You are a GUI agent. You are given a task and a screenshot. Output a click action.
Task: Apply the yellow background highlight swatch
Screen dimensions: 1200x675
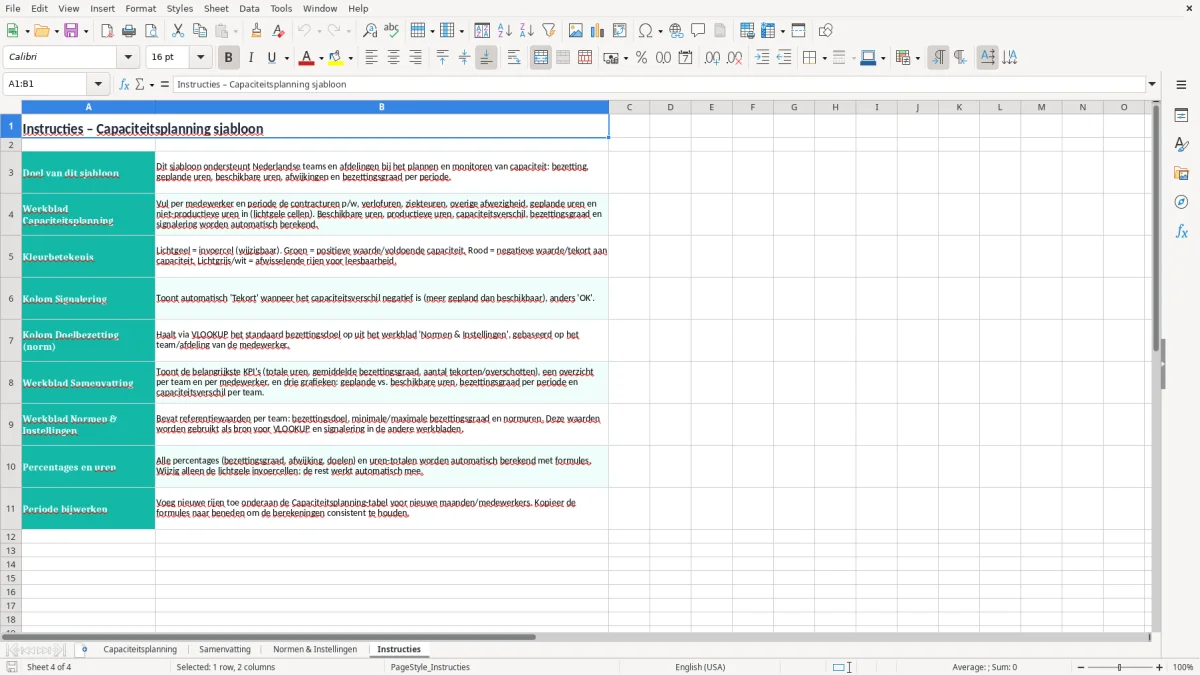pyautogui.click(x=337, y=58)
